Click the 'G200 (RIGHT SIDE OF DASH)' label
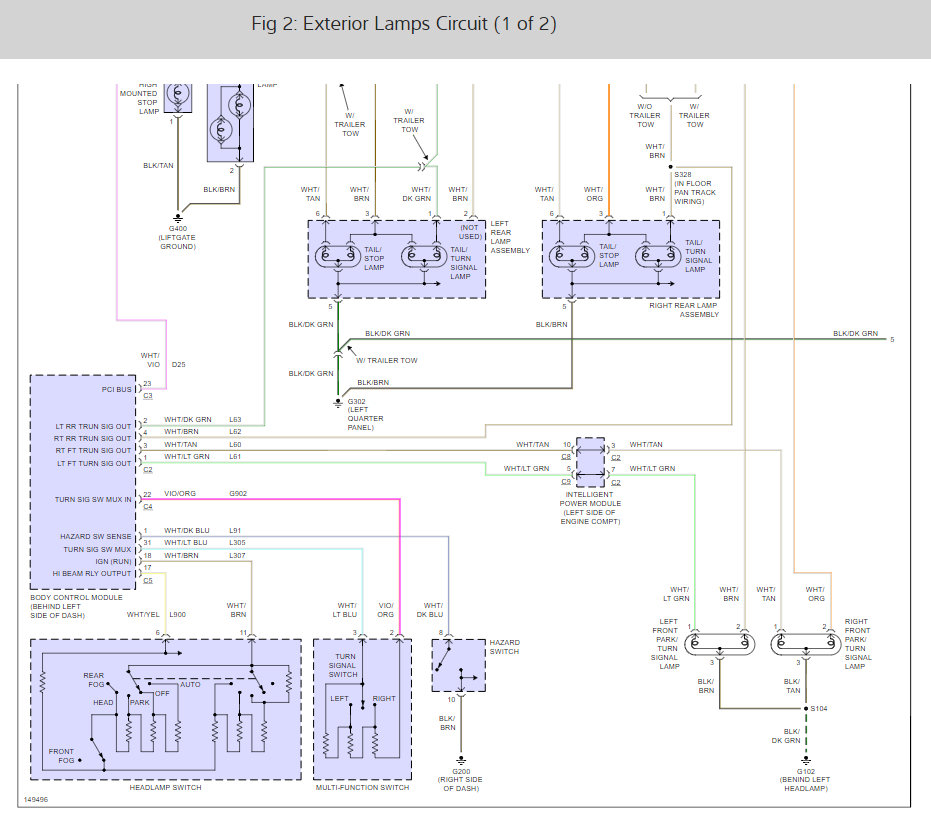 click(461, 780)
